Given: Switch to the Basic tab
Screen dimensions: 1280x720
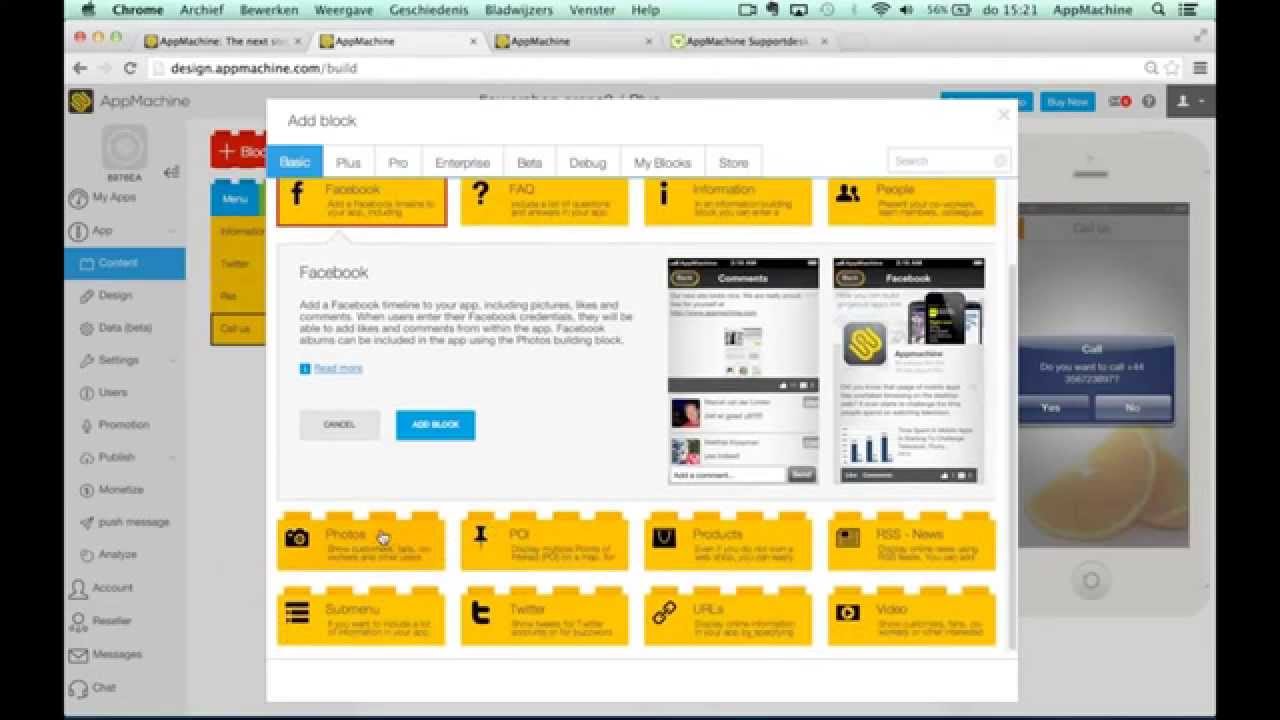Looking at the screenshot, I should click(295, 162).
